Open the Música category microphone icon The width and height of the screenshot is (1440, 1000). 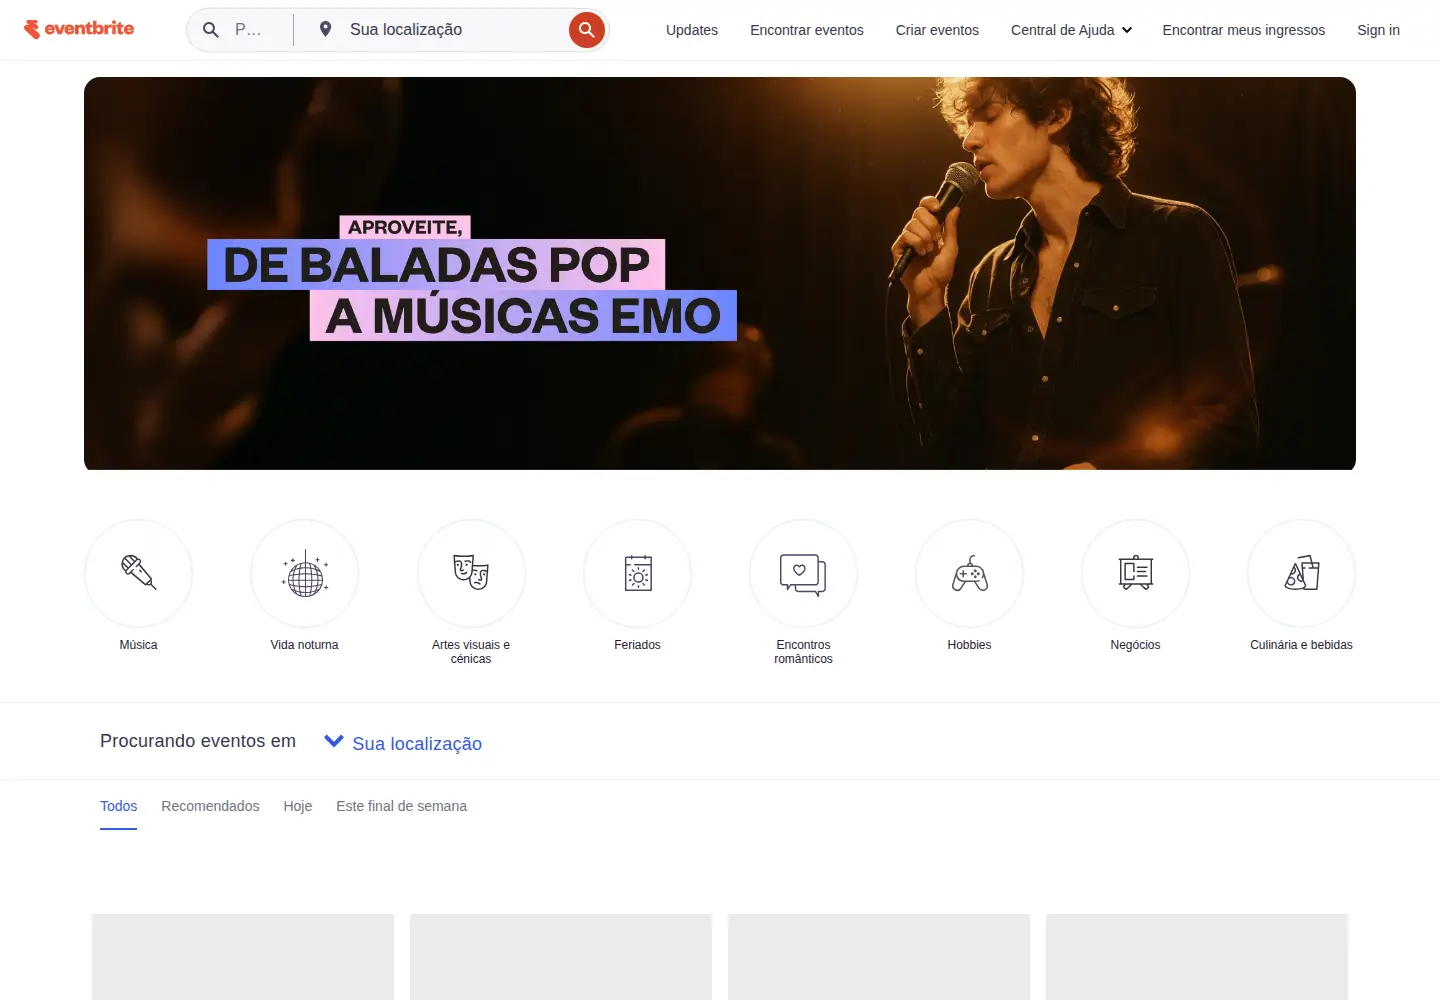[x=139, y=573]
